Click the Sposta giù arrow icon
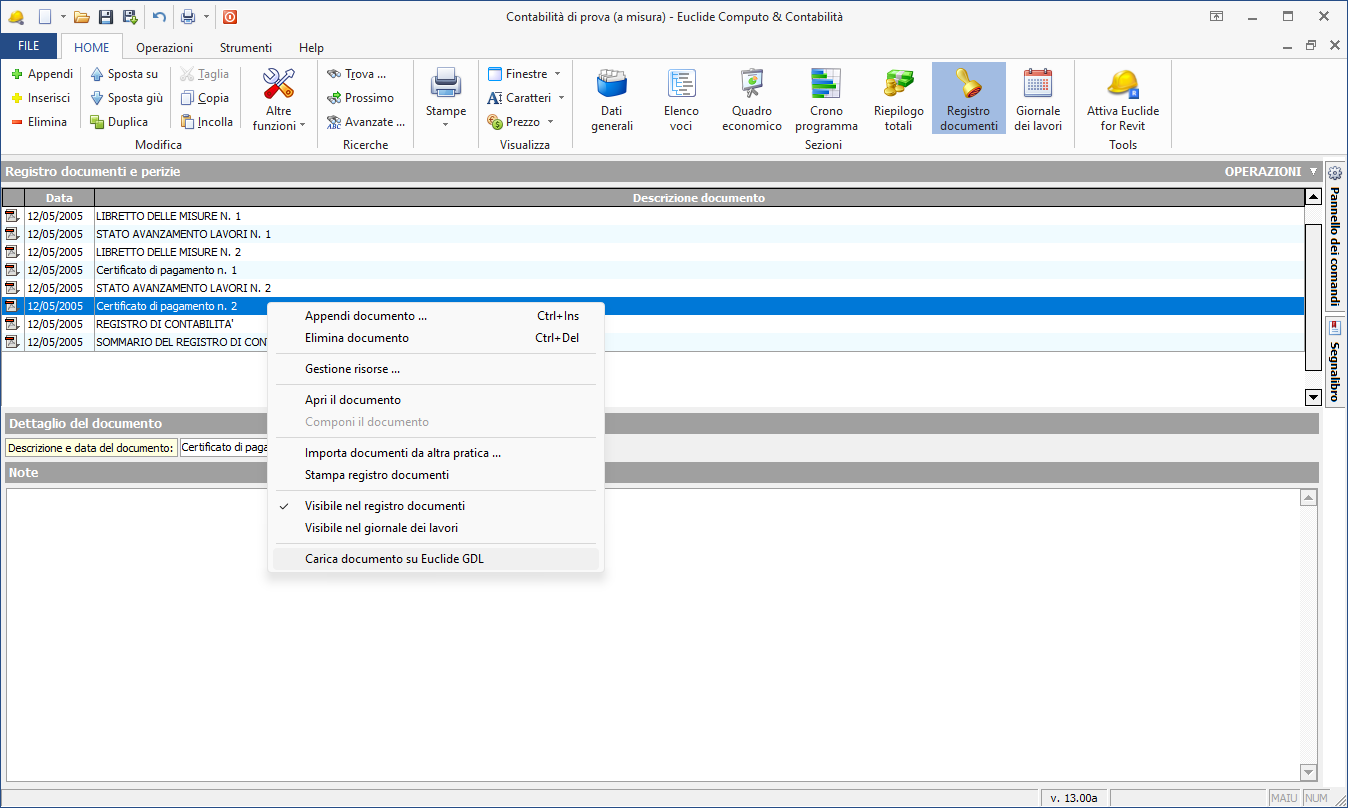 [x=97, y=98]
